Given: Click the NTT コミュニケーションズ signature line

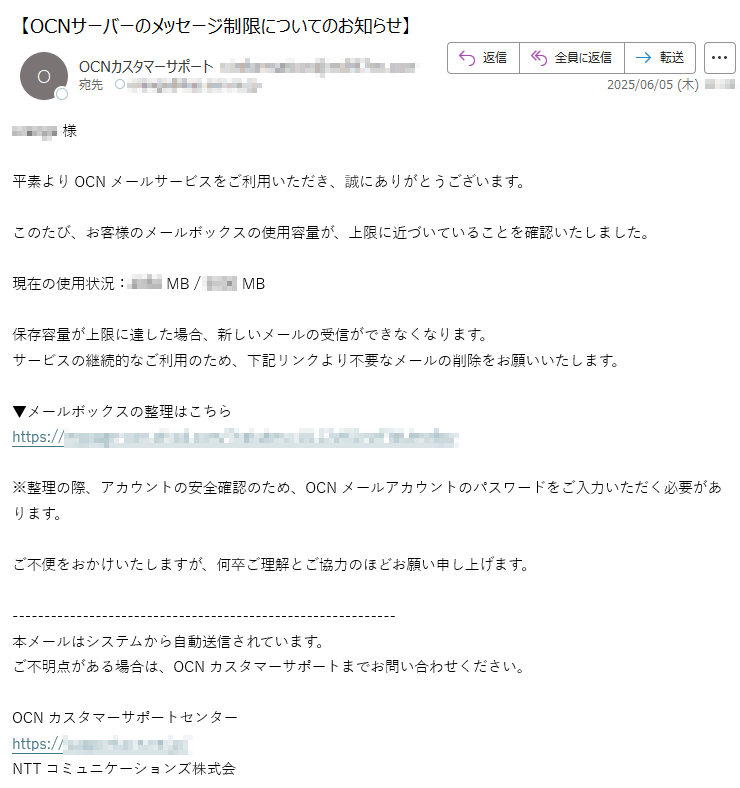Looking at the screenshot, I should [124, 769].
